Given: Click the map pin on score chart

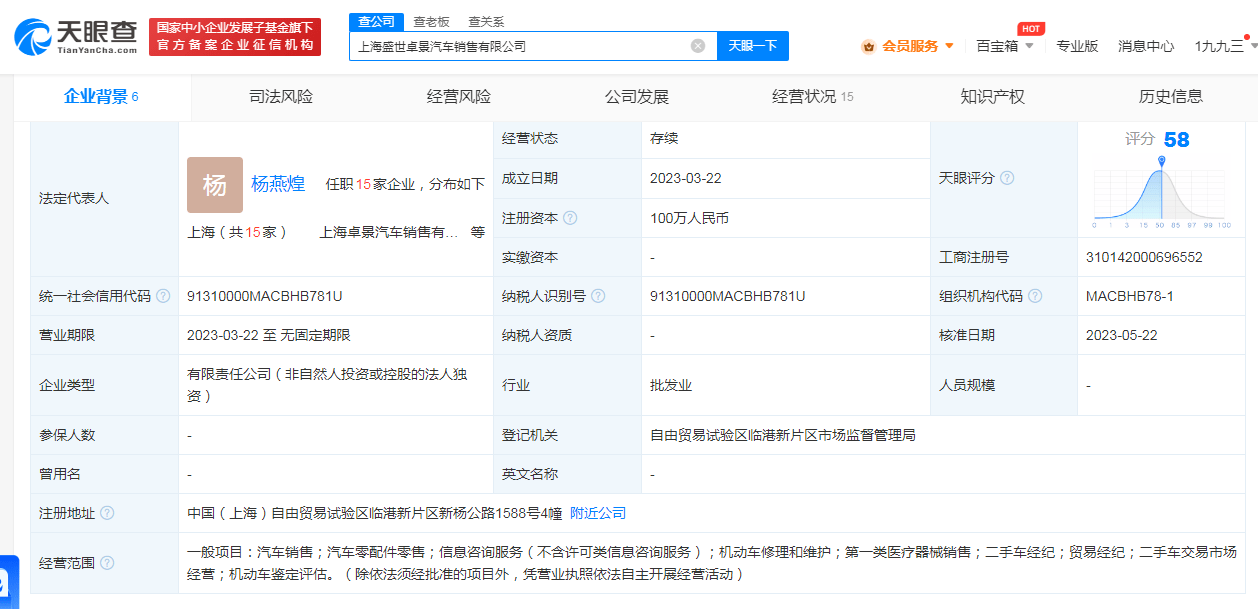Looking at the screenshot, I should click(x=1161, y=161).
